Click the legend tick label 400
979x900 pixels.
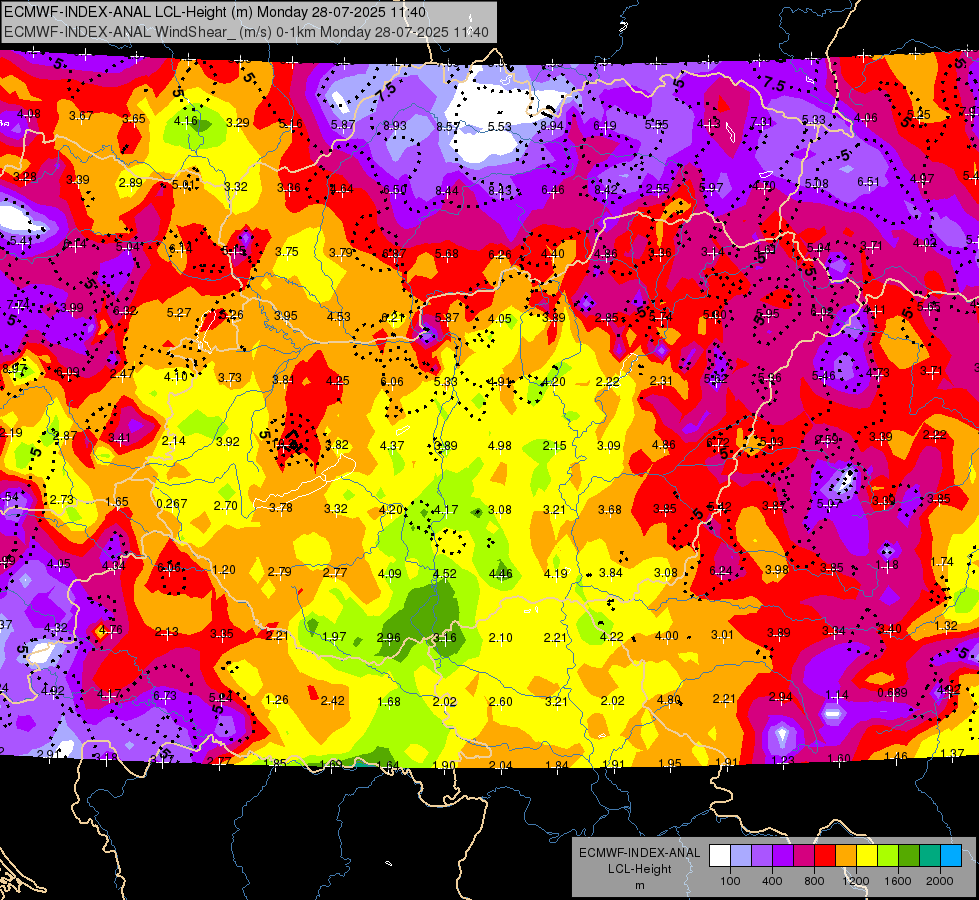coord(772,881)
